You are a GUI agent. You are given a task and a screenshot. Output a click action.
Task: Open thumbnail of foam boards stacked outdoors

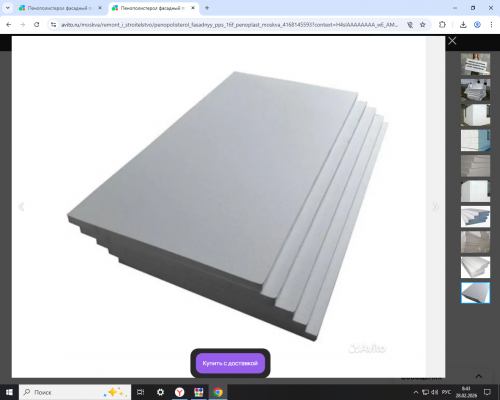pyautogui.click(x=475, y=90)
